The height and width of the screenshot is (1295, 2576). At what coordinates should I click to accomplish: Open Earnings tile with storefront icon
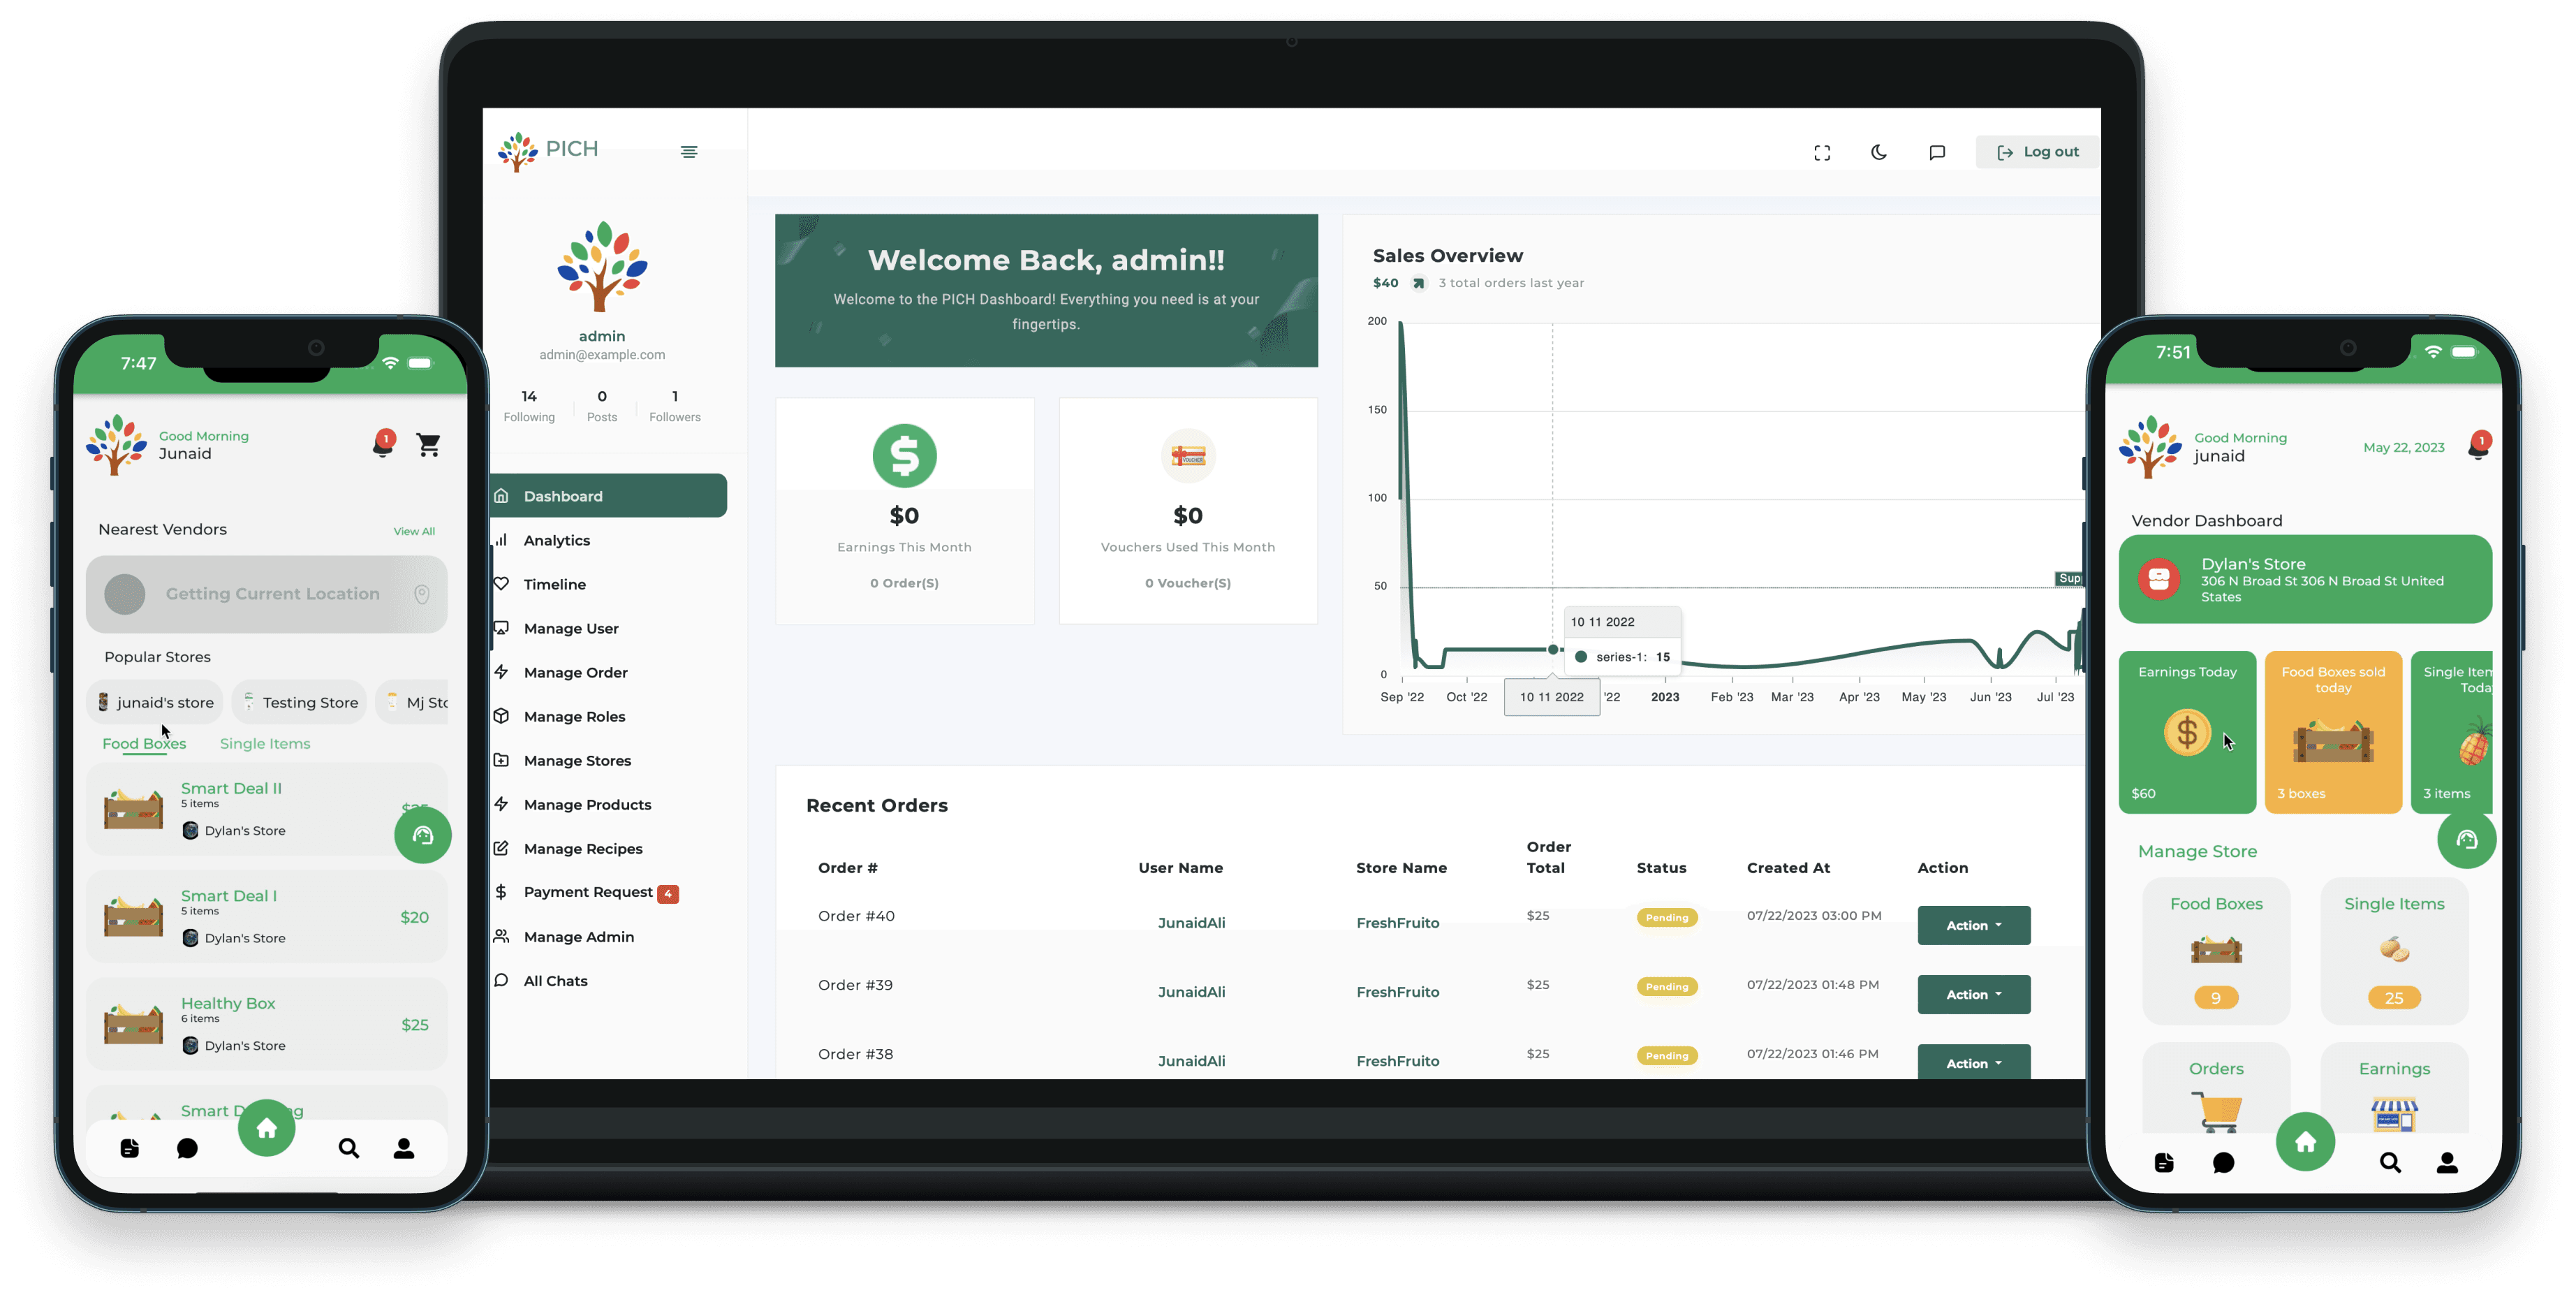[2394, 1088]
